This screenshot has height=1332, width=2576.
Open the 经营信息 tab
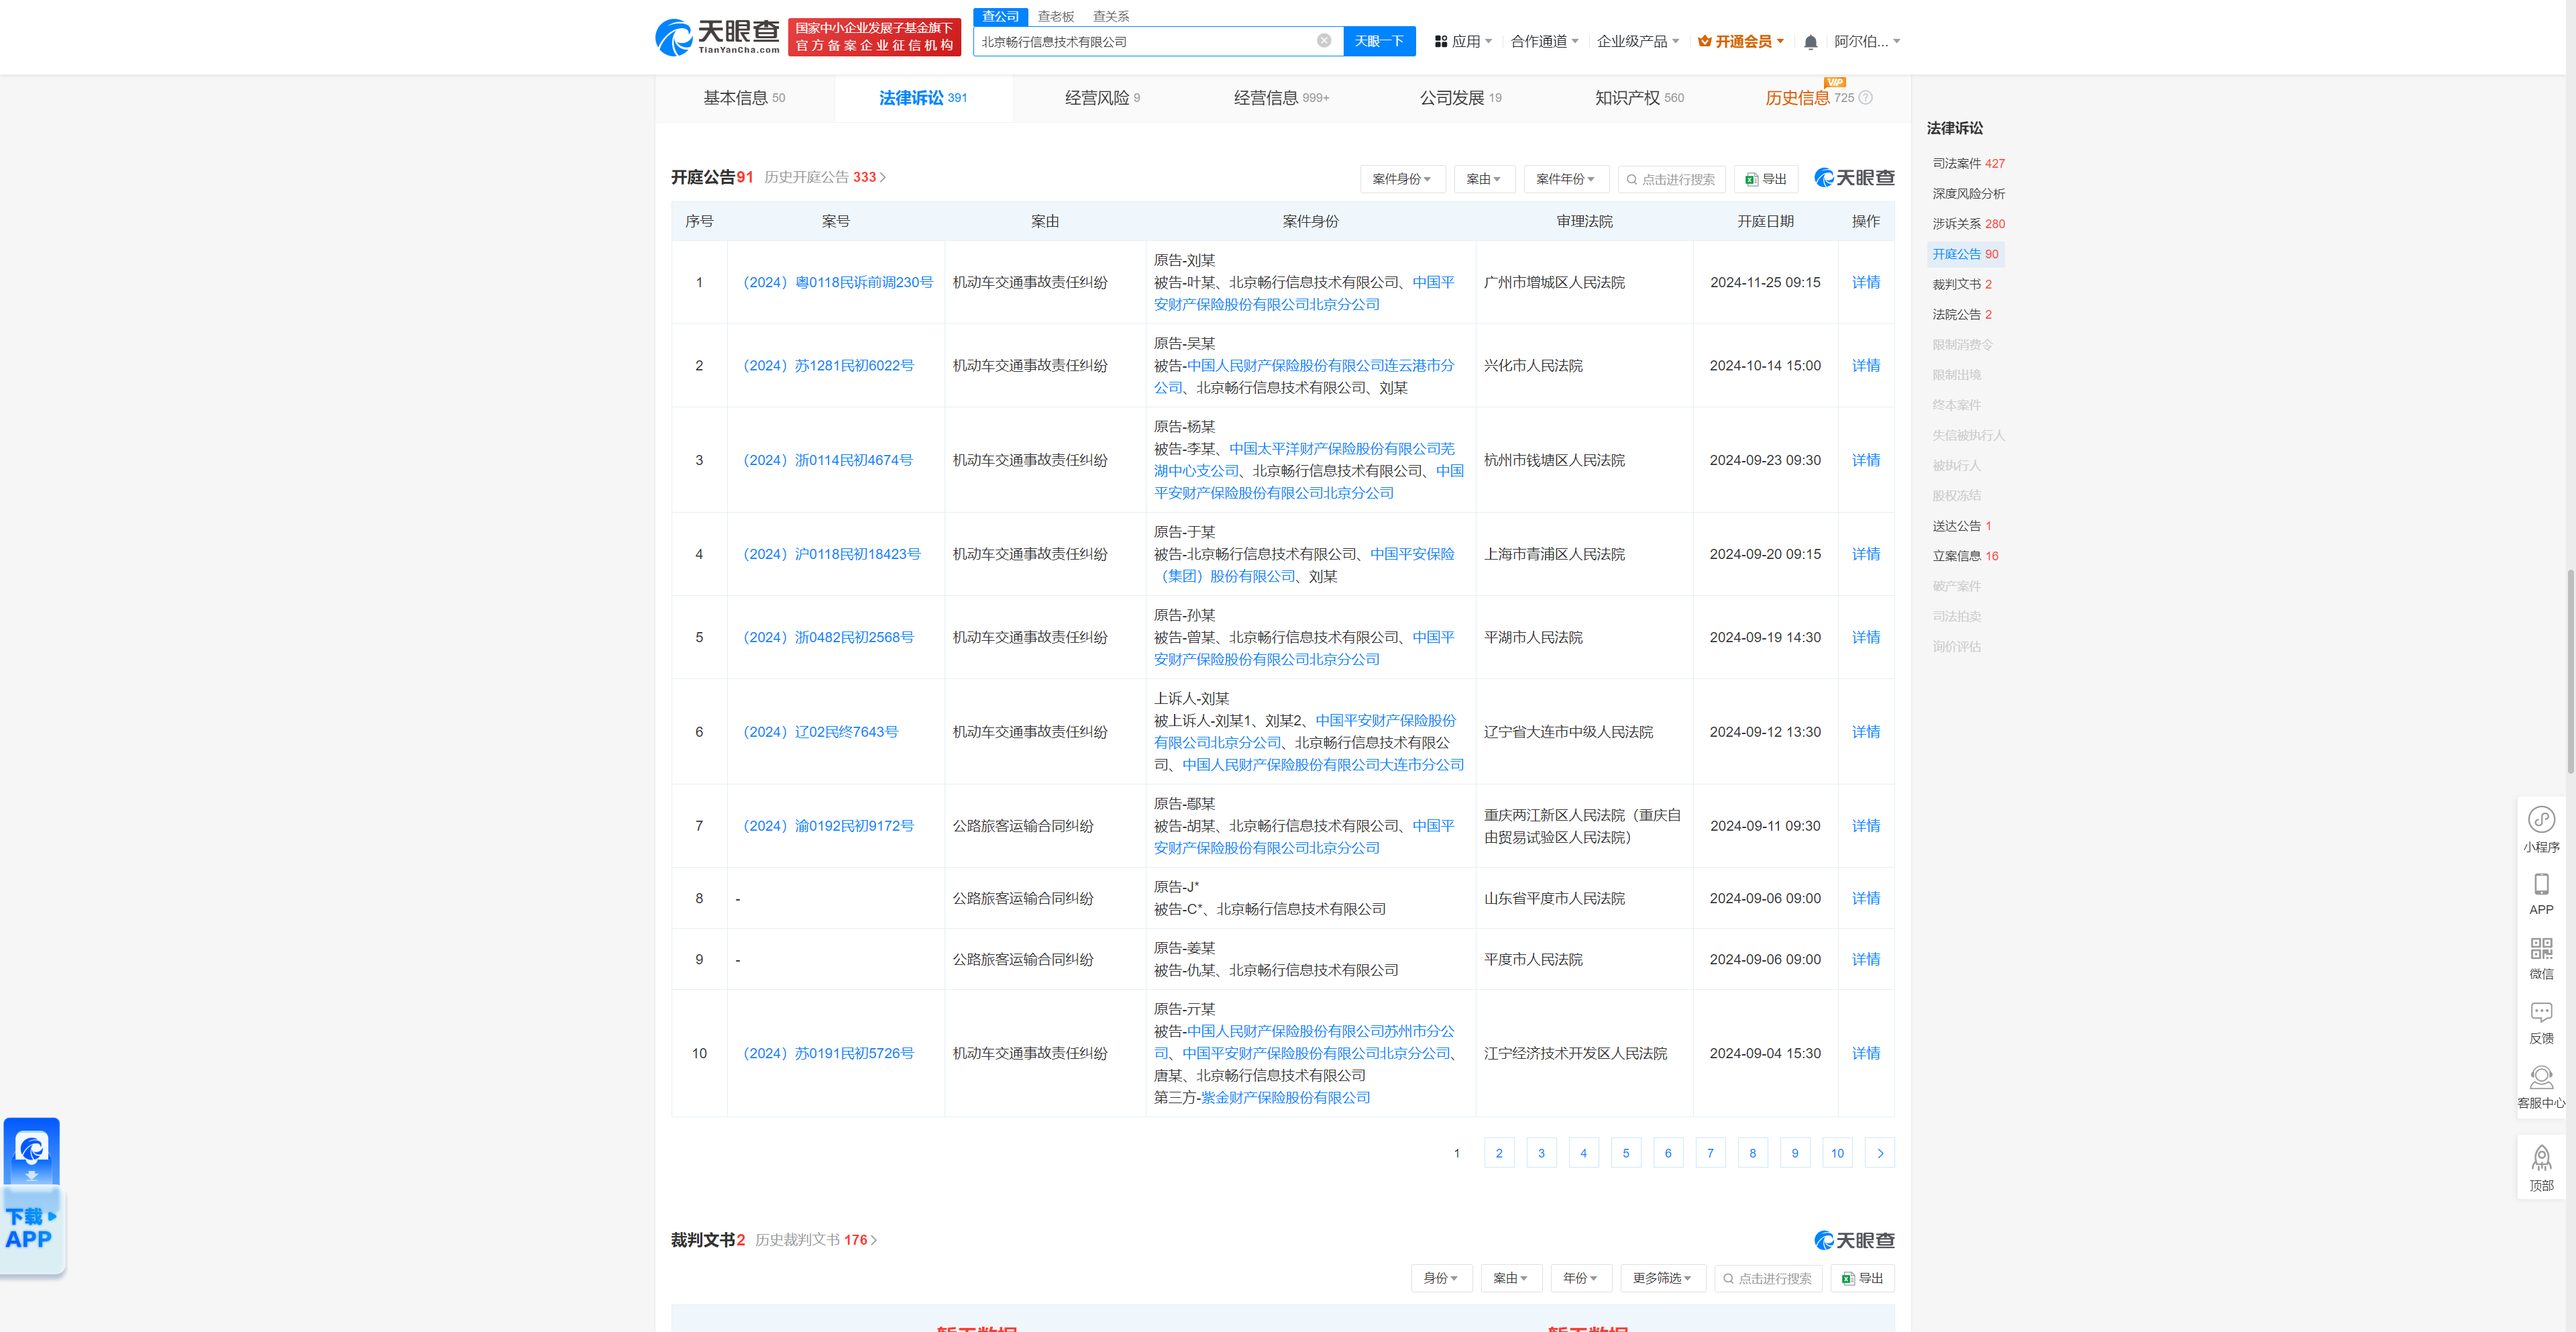point(1281,98)
